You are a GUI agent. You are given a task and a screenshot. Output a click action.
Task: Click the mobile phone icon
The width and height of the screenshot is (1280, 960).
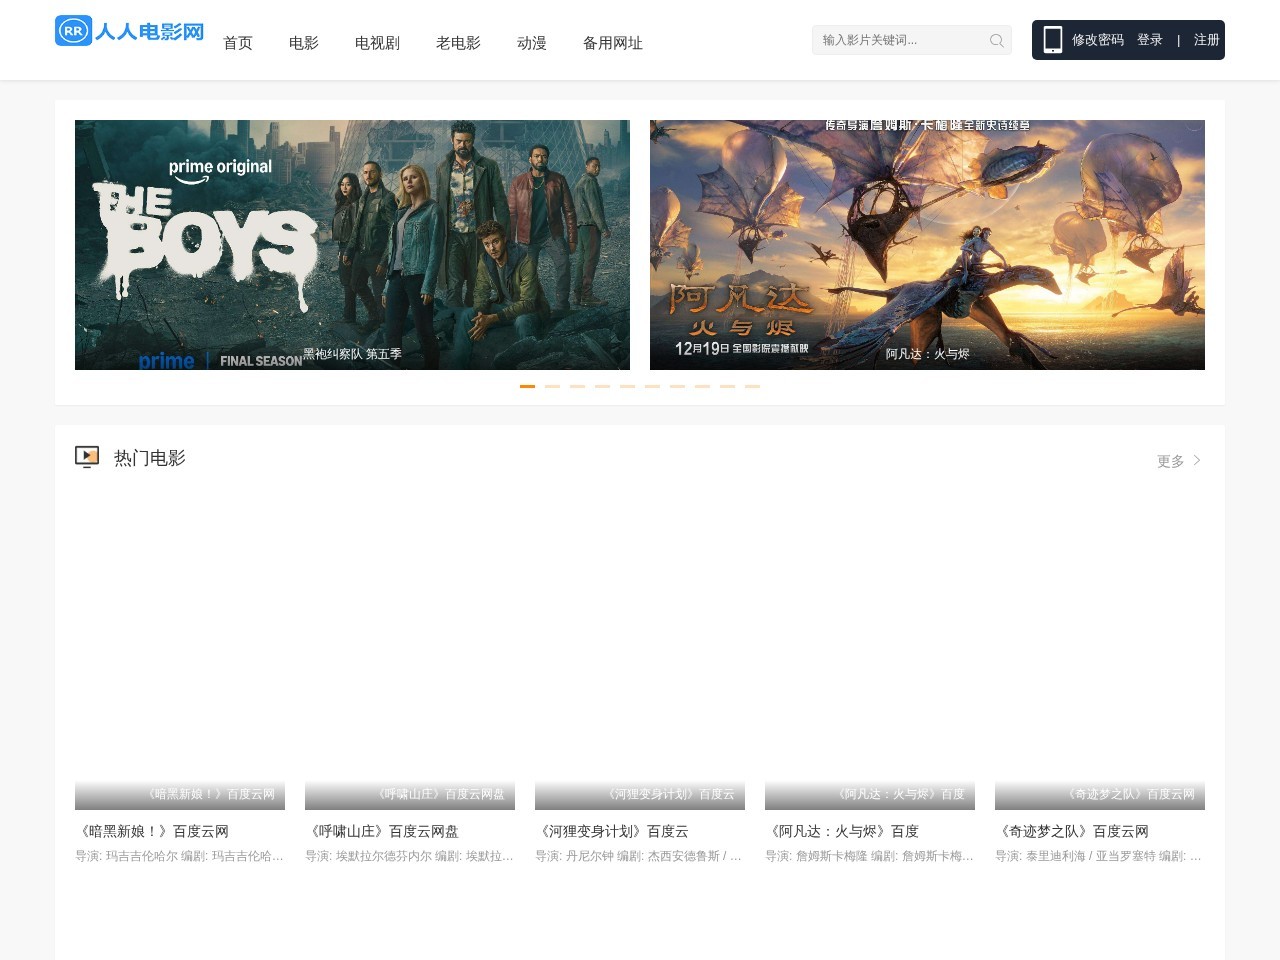1052,40
